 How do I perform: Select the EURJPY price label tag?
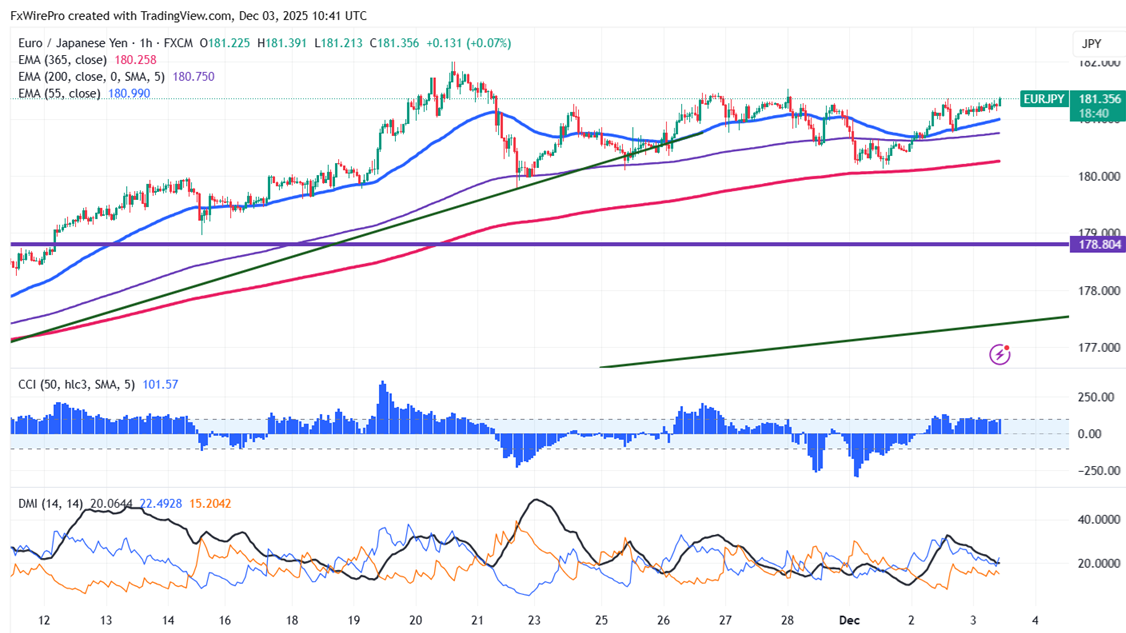tap(1043, 99)
